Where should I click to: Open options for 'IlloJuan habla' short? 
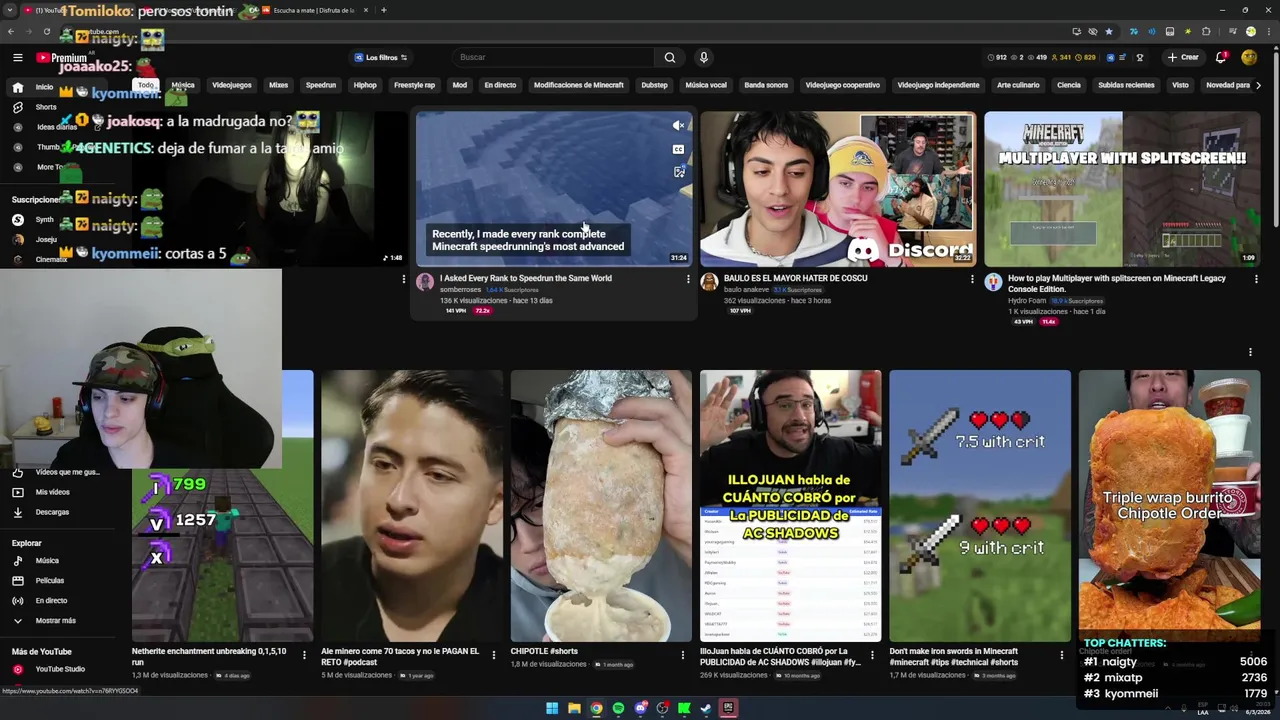(x=872, y=655)
